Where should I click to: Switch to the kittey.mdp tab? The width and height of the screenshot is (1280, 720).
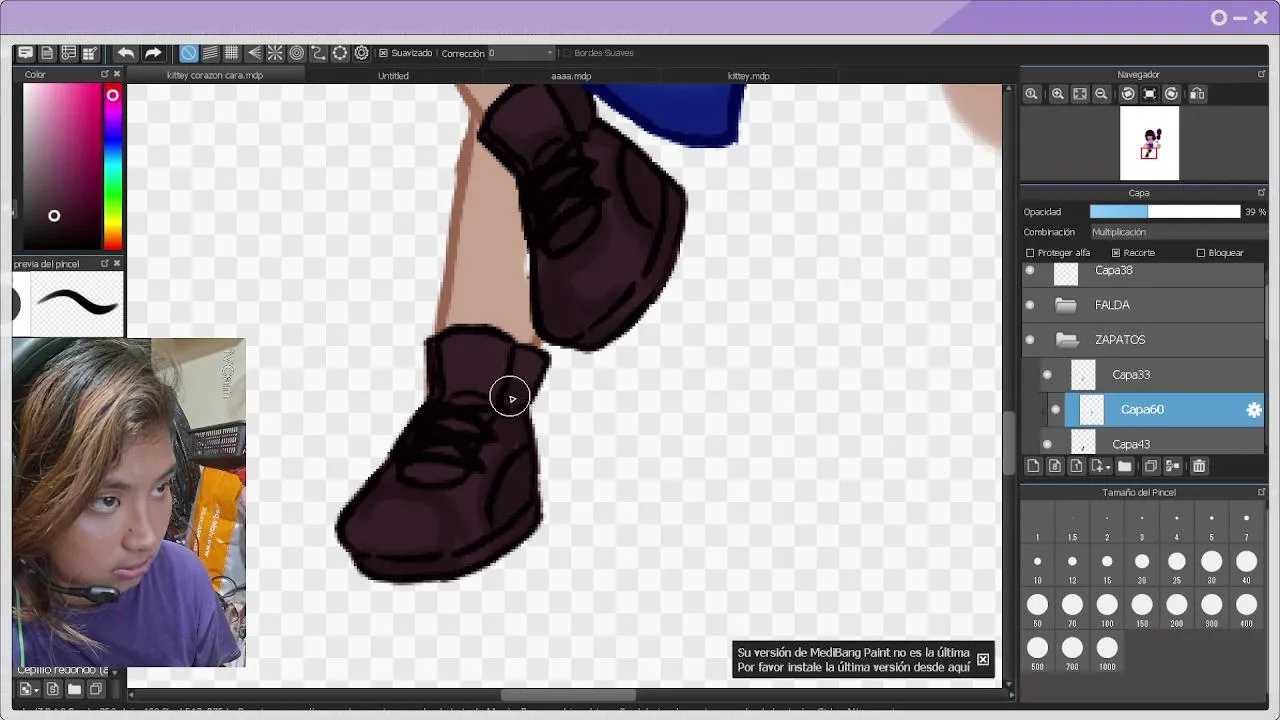tap(748, 76)
